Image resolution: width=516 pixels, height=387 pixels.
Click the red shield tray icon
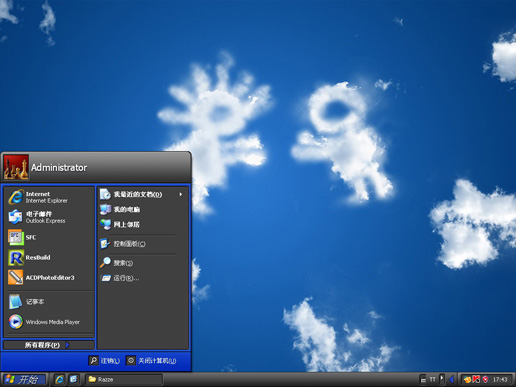(485, 379)
